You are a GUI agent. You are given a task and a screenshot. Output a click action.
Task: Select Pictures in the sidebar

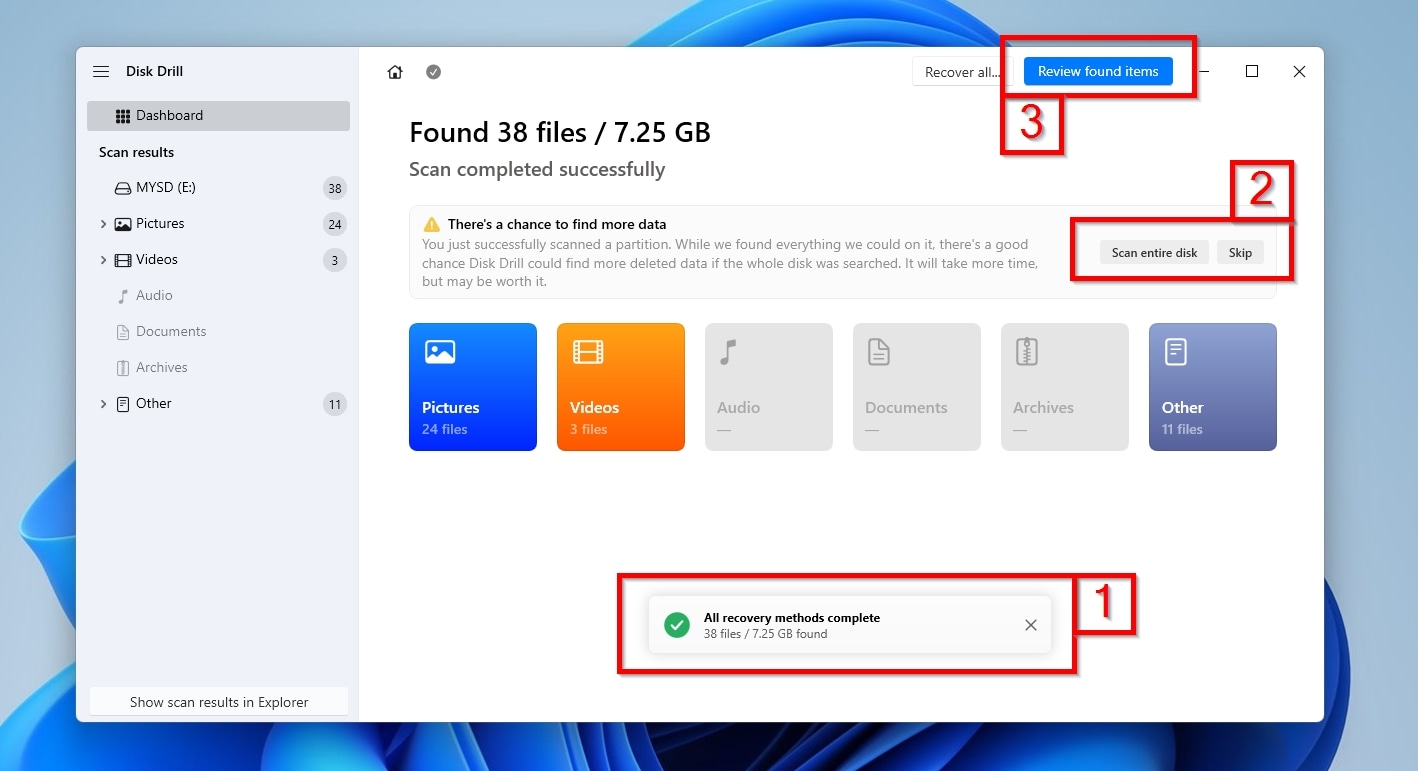[160, 224]
